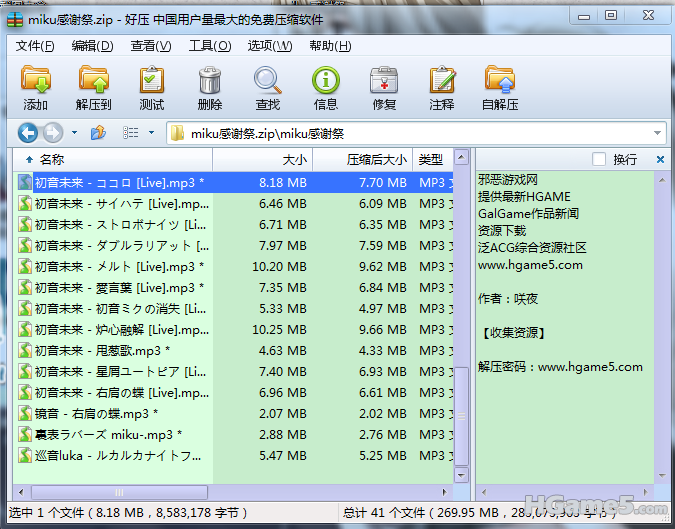Sort by the 名称 column header
Screen dimensions: 675x529
tap(113, 160)
